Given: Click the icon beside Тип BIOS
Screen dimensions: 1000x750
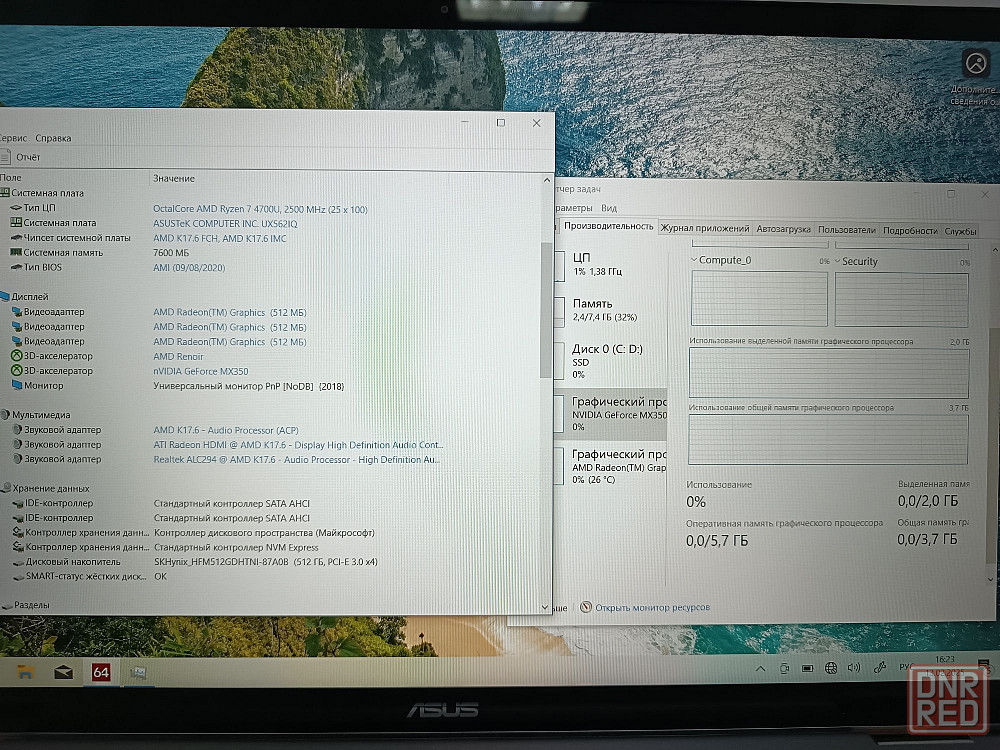Looking at the screenshot, I should click(16, 267).
